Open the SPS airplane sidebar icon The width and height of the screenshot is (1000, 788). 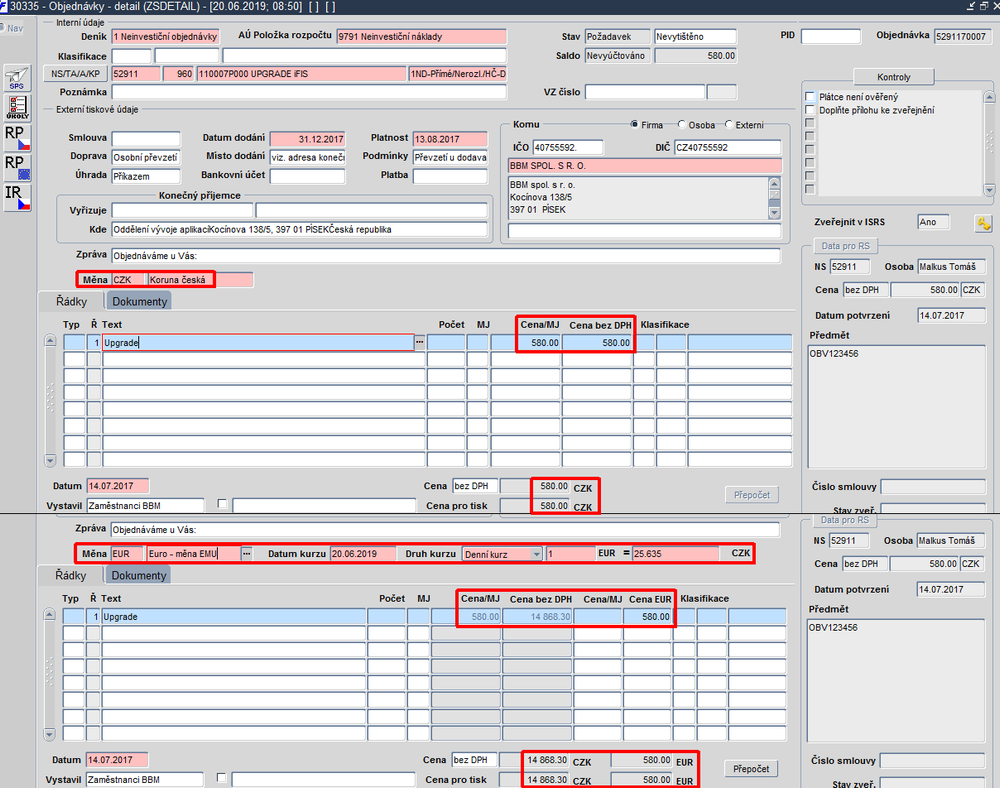17,78
